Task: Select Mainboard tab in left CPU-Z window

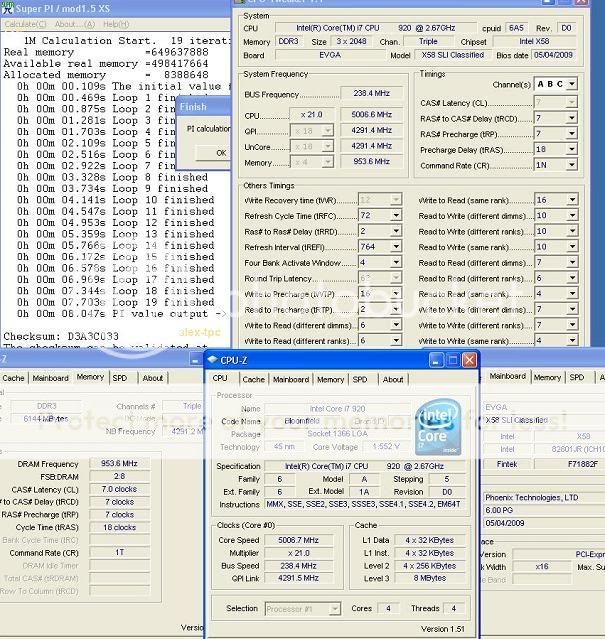Action: [51, 378]
